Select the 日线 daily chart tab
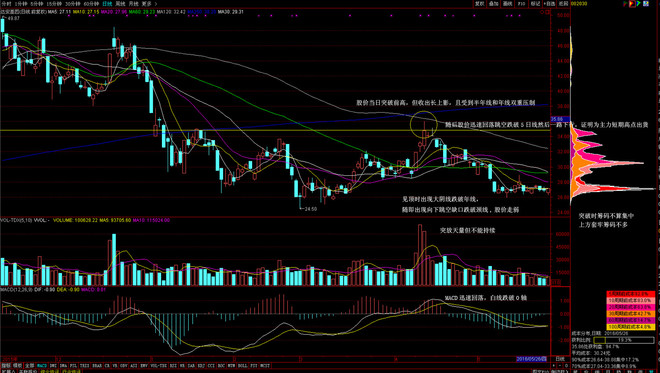The width and height of the screenshot is (660, 373). pos(108,3)
